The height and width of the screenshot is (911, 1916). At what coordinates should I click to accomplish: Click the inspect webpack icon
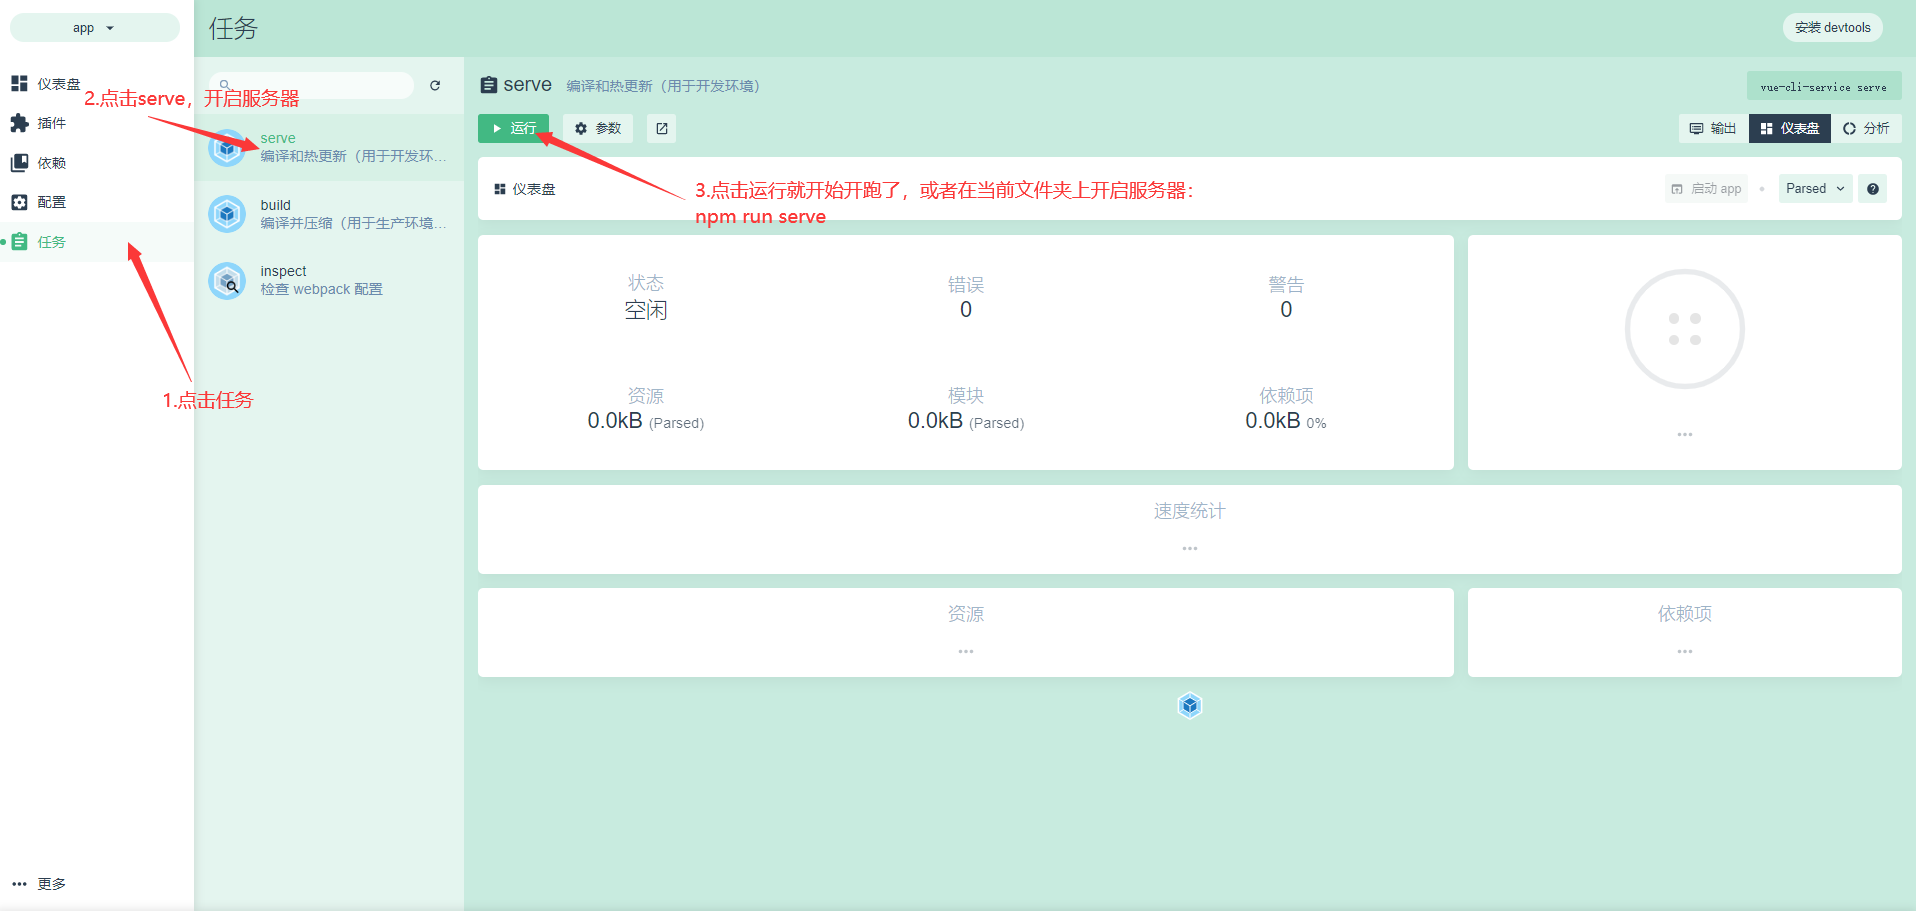(x=227, y=281)
